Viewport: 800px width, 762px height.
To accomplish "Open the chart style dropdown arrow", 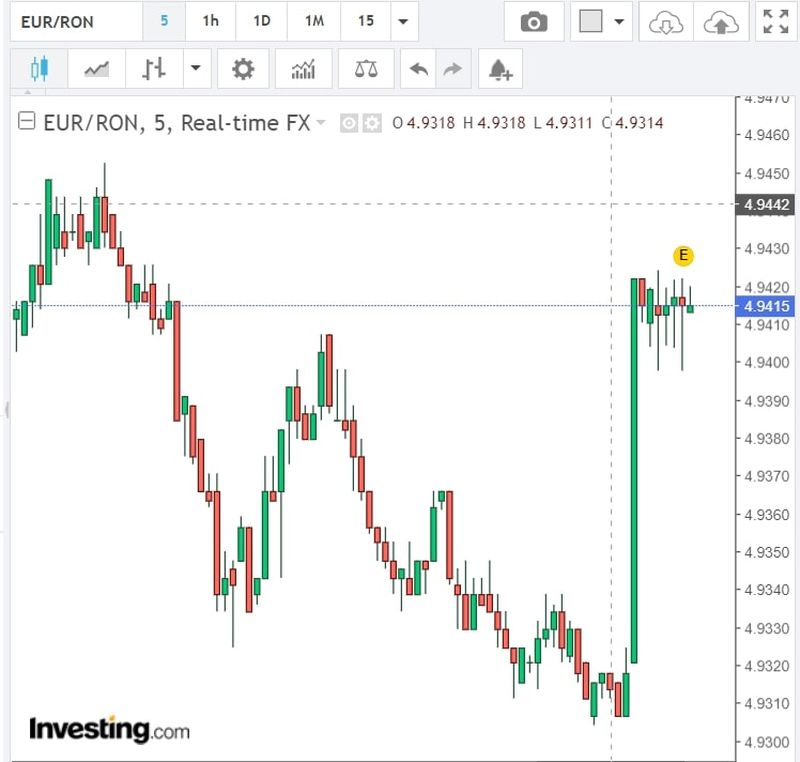I will coord(195,69).
